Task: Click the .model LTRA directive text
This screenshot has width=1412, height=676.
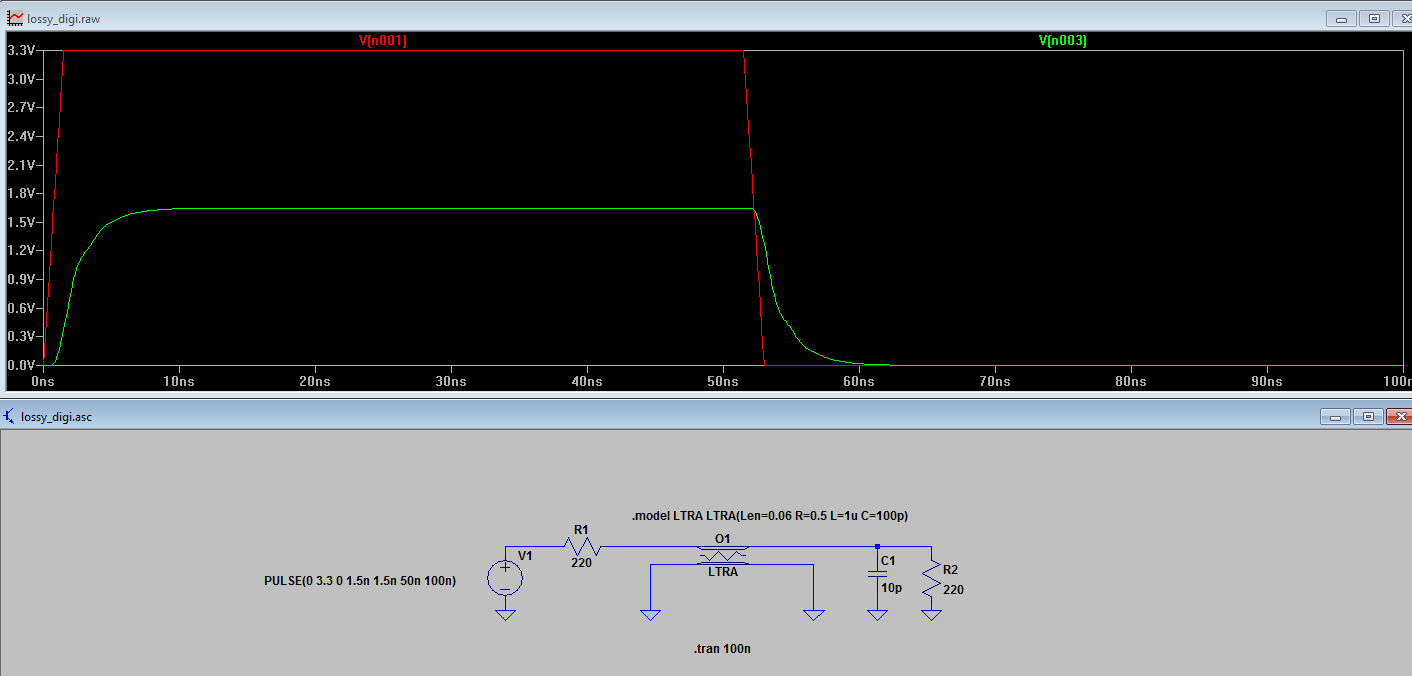Action: [x=770, y=516]
